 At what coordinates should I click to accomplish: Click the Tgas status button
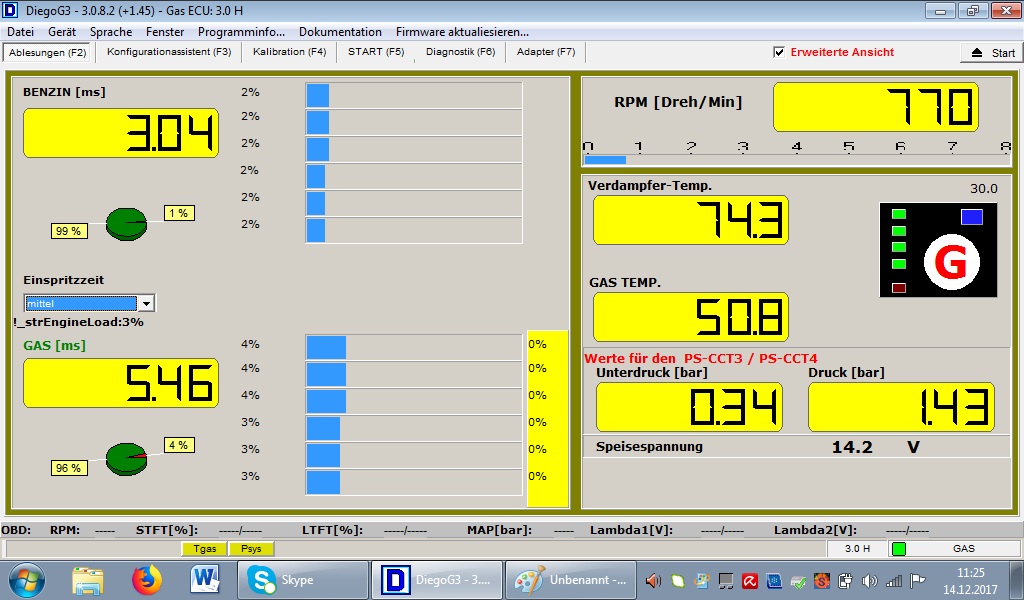(204, 549)
